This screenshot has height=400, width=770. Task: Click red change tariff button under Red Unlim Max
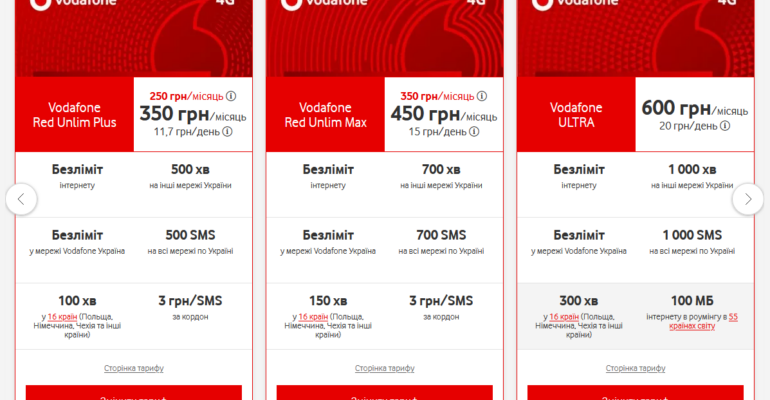385,393
